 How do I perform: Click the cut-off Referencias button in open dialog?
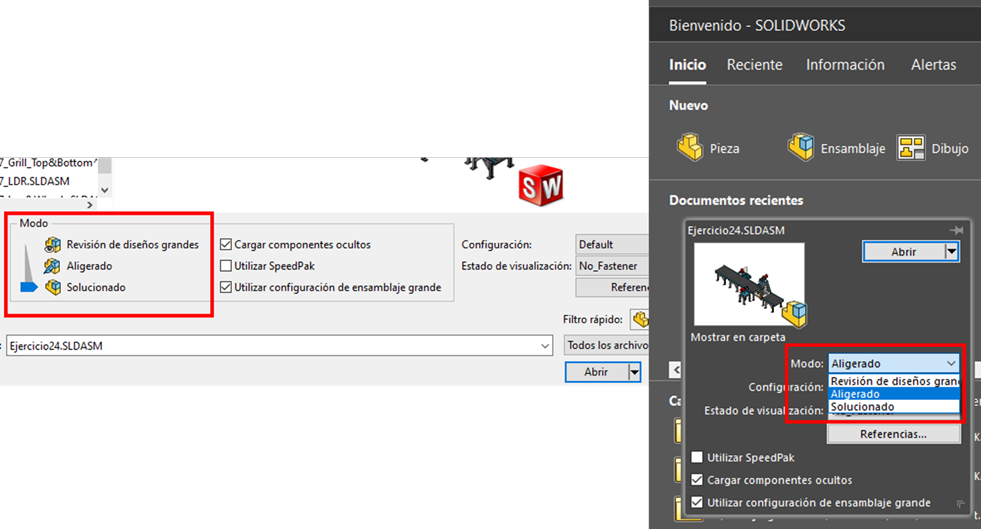pyautogui.click(x=612, y=287)
